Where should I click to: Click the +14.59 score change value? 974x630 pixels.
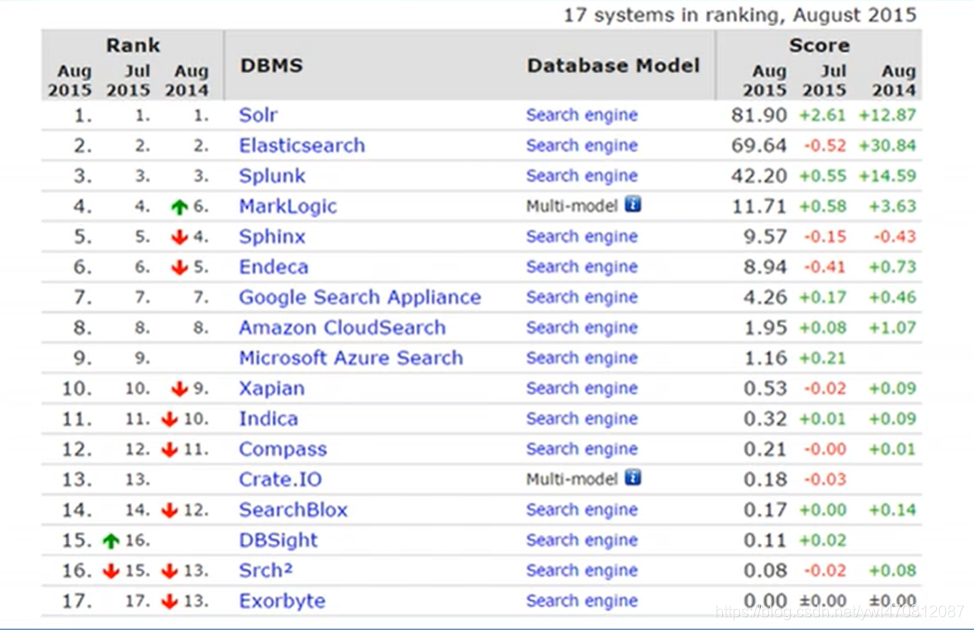(x=887, y=176)
